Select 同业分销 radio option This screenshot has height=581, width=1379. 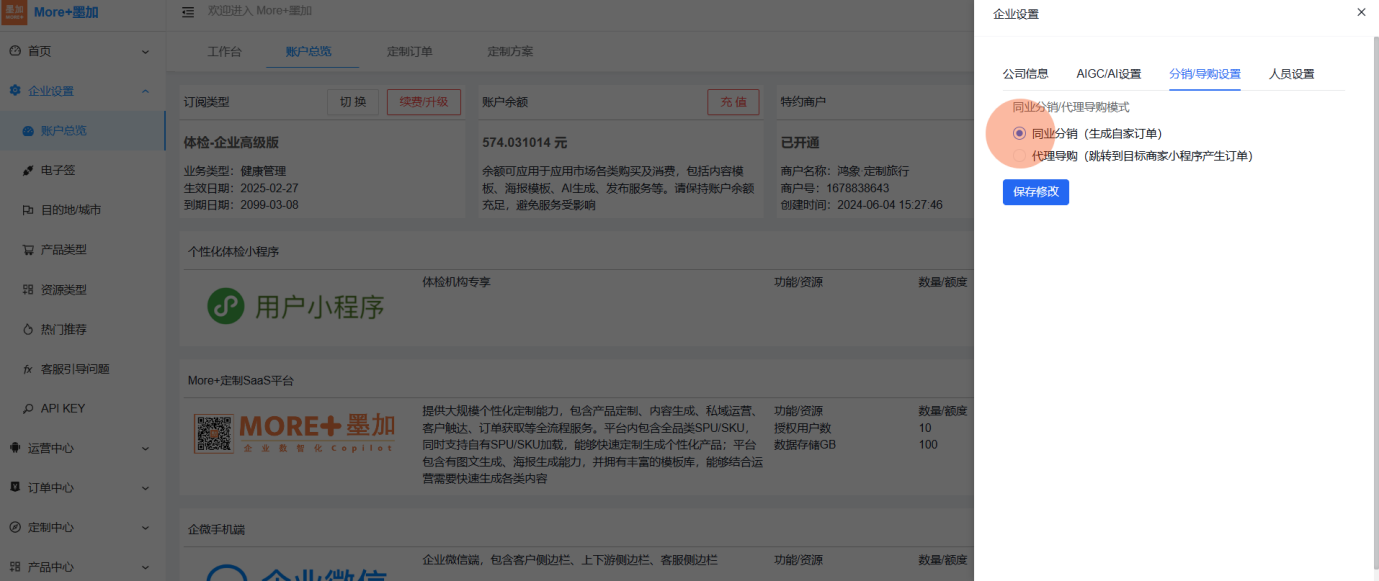[1019, 133]
